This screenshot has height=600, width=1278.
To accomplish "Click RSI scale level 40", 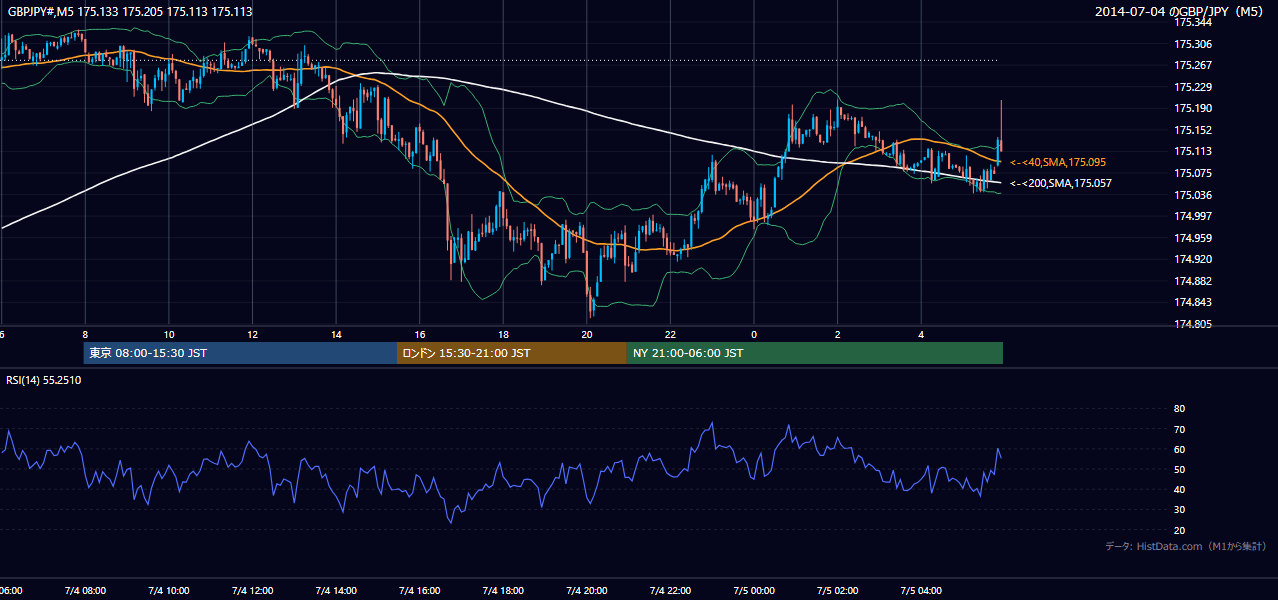I will coord(1179,489).
